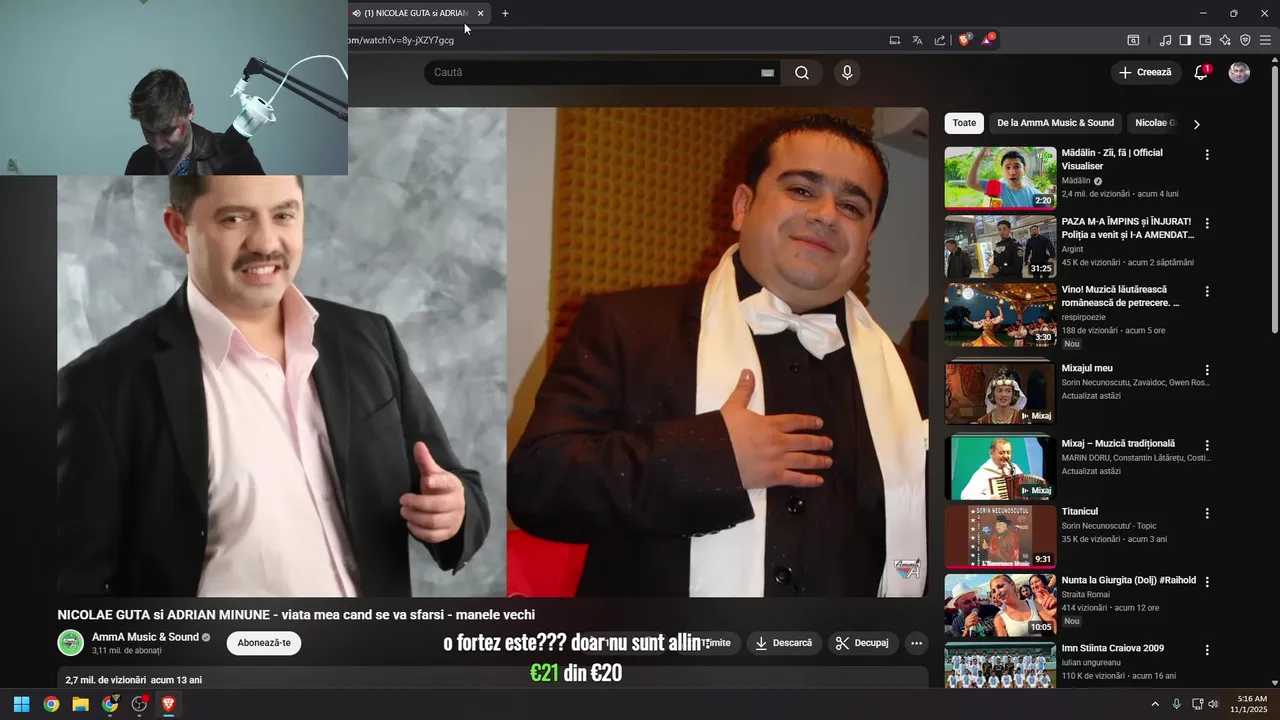The image size is (1280, 720).
Task: Open Brave Leo AI sparkle icon
Action: tap(1225, 40)
